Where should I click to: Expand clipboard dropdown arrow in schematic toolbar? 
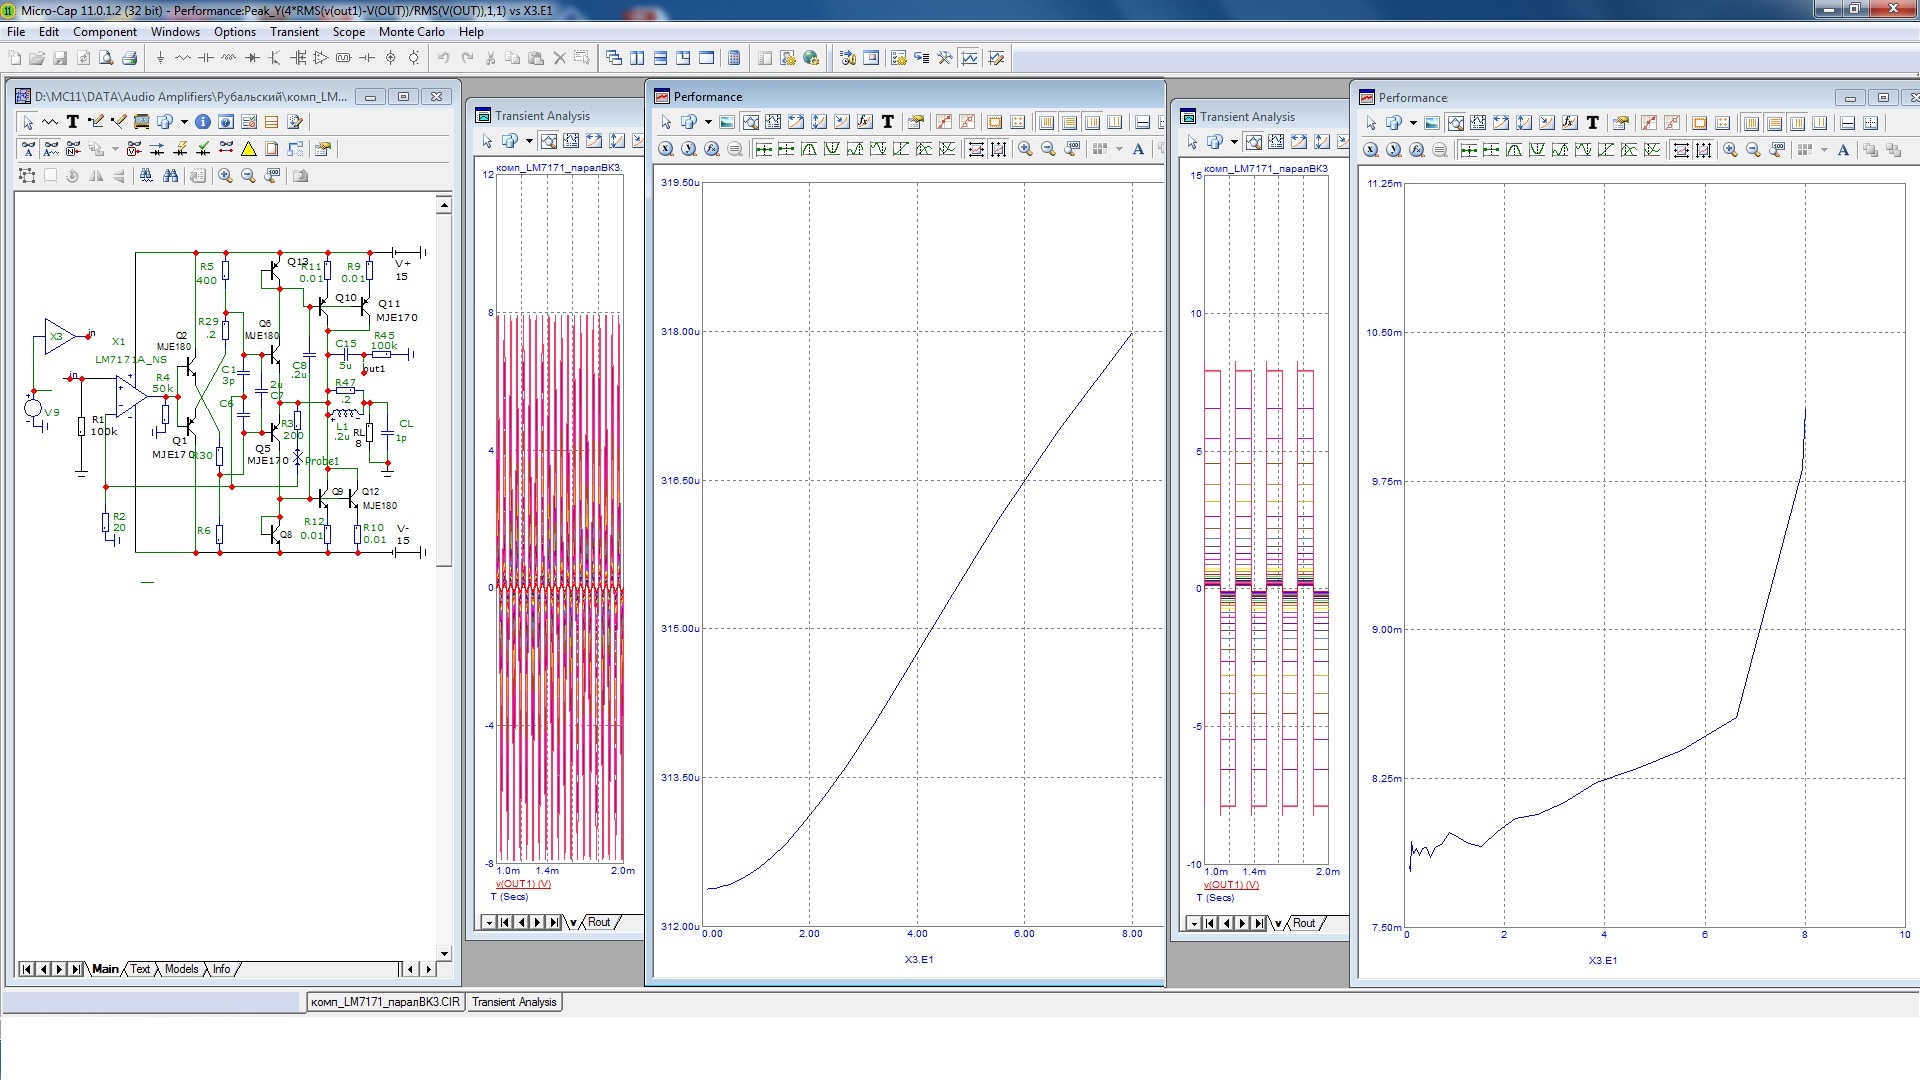(x=184, y=122)
